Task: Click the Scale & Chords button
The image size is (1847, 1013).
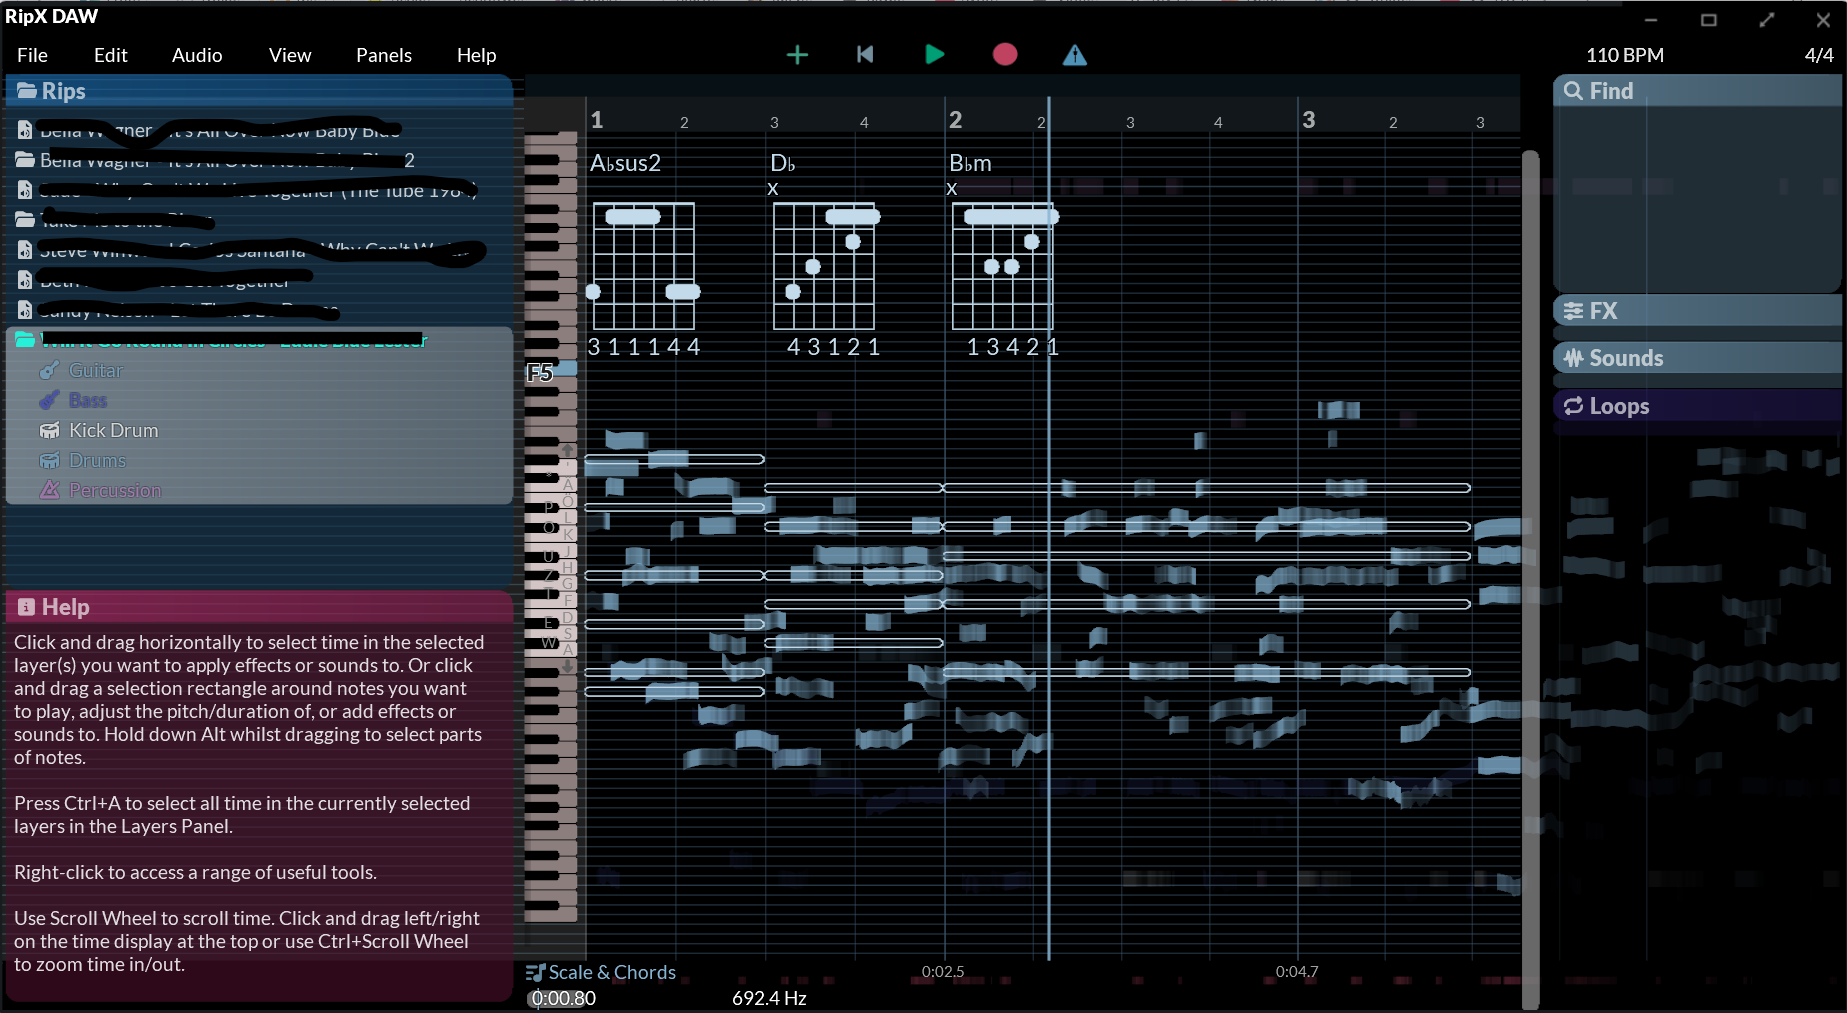Action: (602, 972)
